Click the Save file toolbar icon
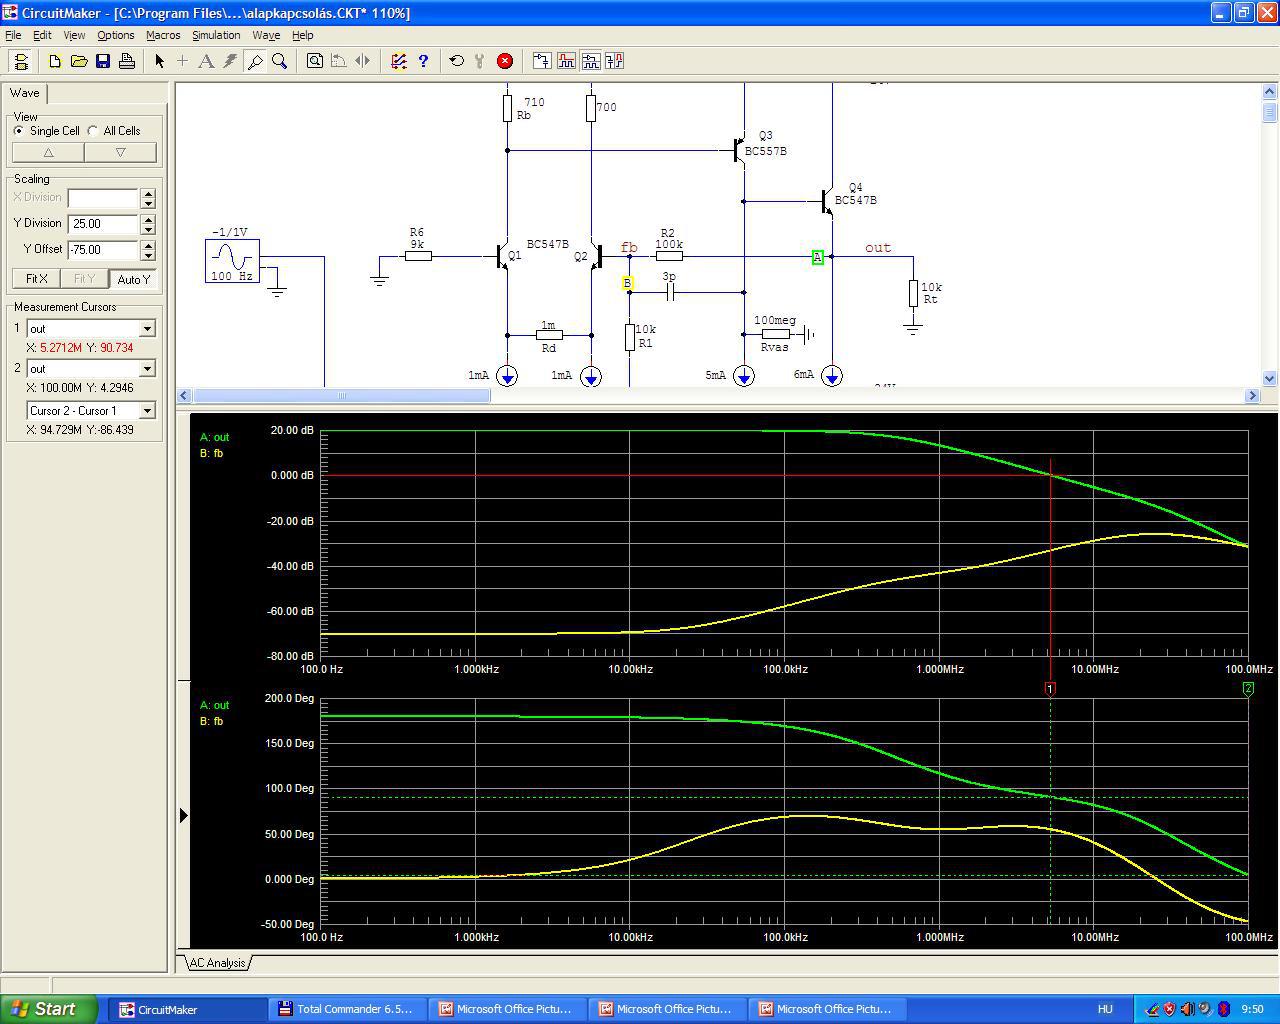 pos(103,61)
